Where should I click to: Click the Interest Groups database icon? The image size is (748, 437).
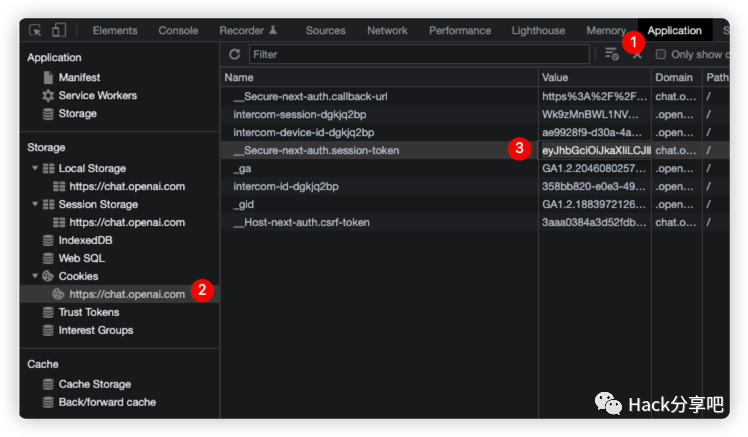48,330
